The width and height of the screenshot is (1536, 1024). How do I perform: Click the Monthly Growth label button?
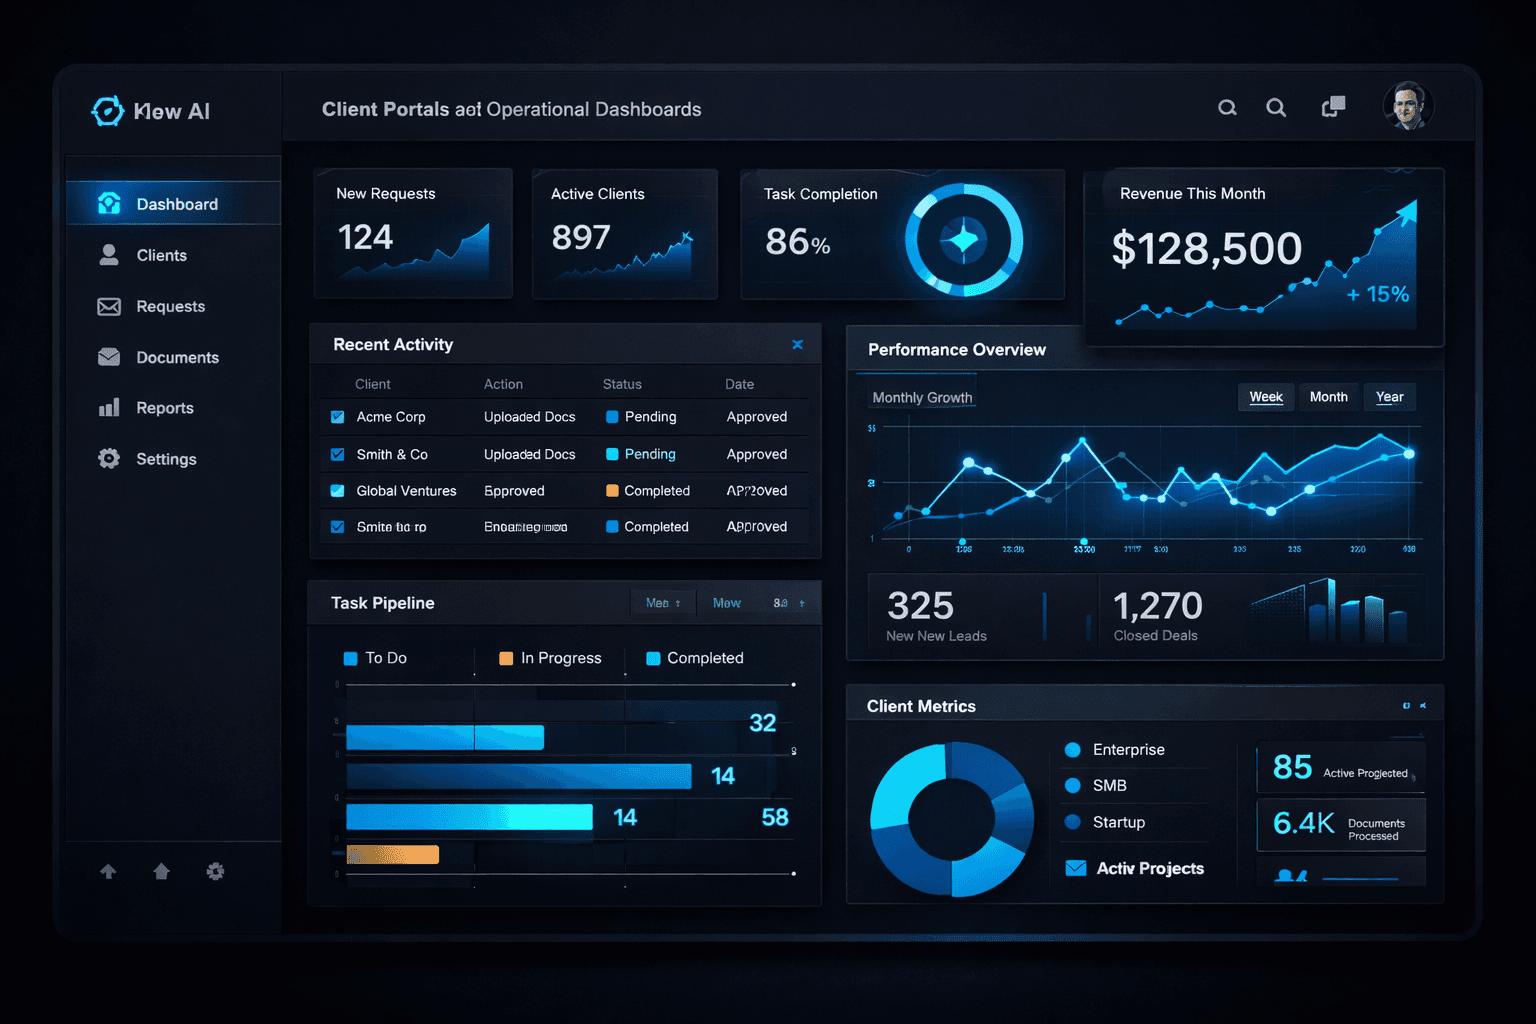(x=921, y=396)
